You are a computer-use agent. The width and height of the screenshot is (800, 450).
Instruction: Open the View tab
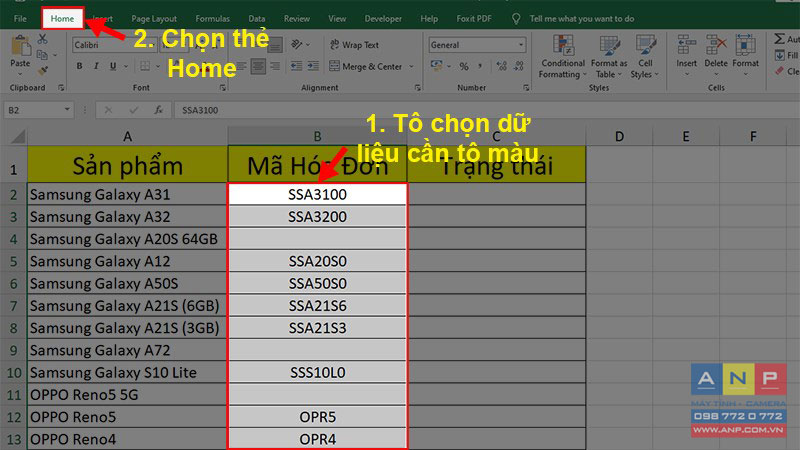(x=337, y=19)
